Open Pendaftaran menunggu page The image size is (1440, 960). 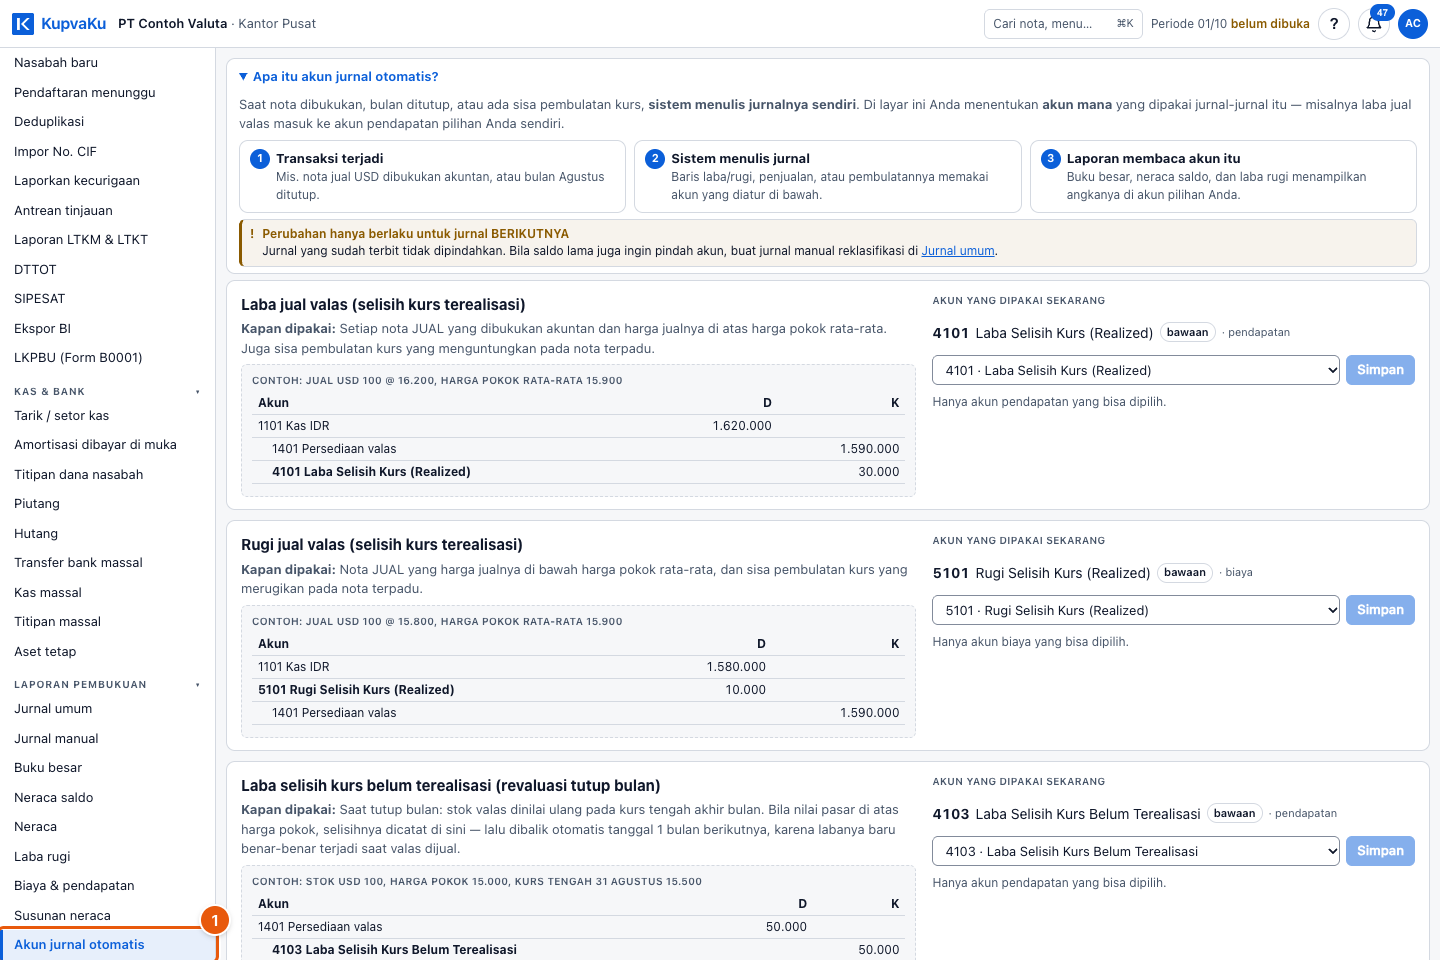[x=107, y=92]
